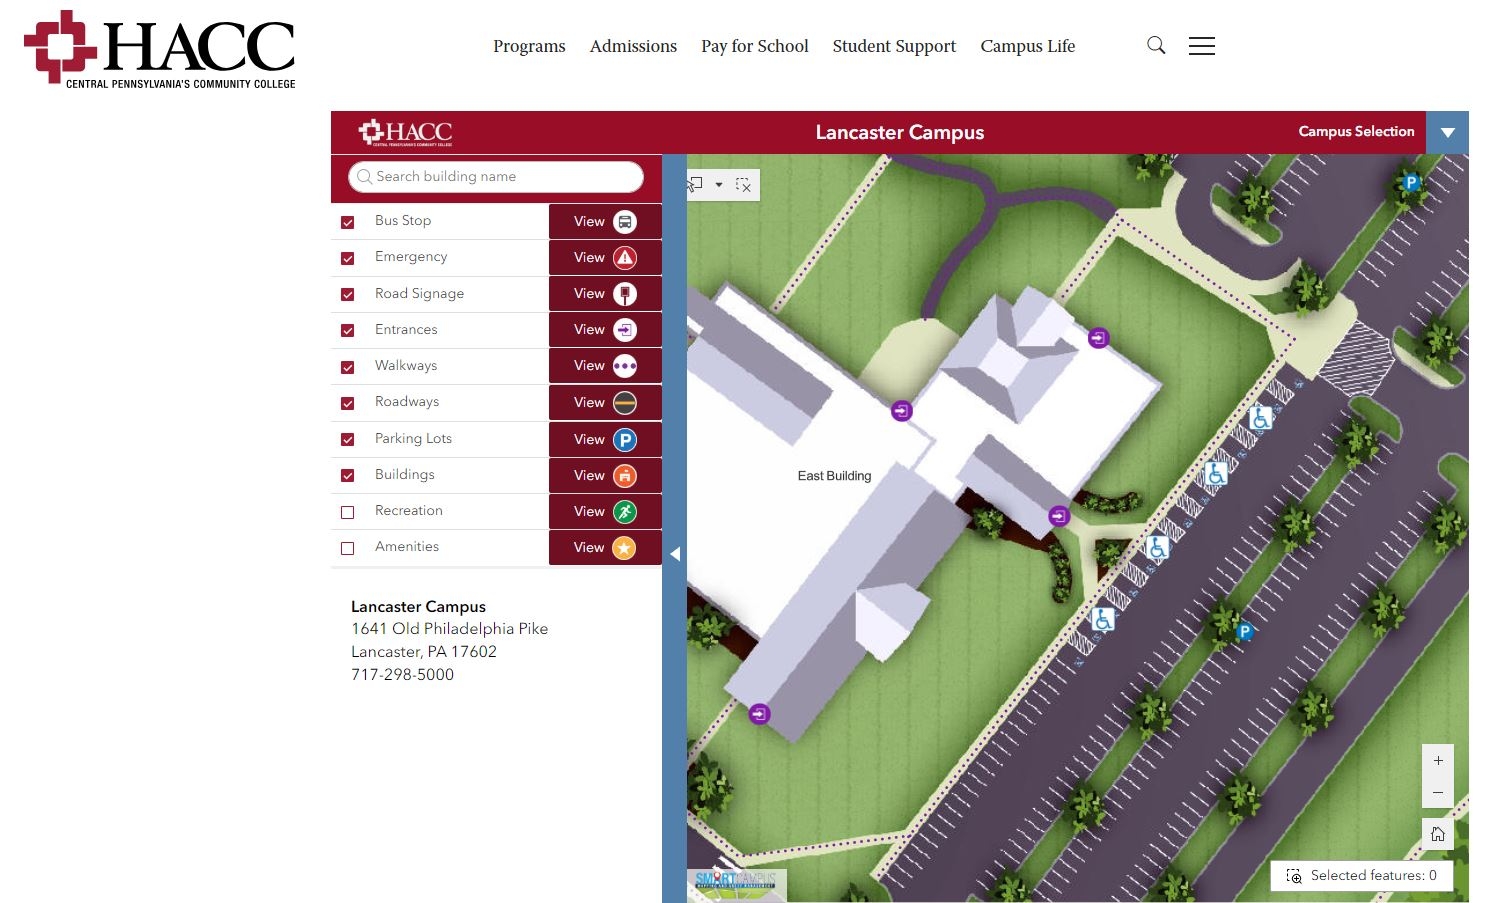1490x903 pixels.
Task: Click the blue parking marker in top lot
Action: click(x=1410, y=183)
